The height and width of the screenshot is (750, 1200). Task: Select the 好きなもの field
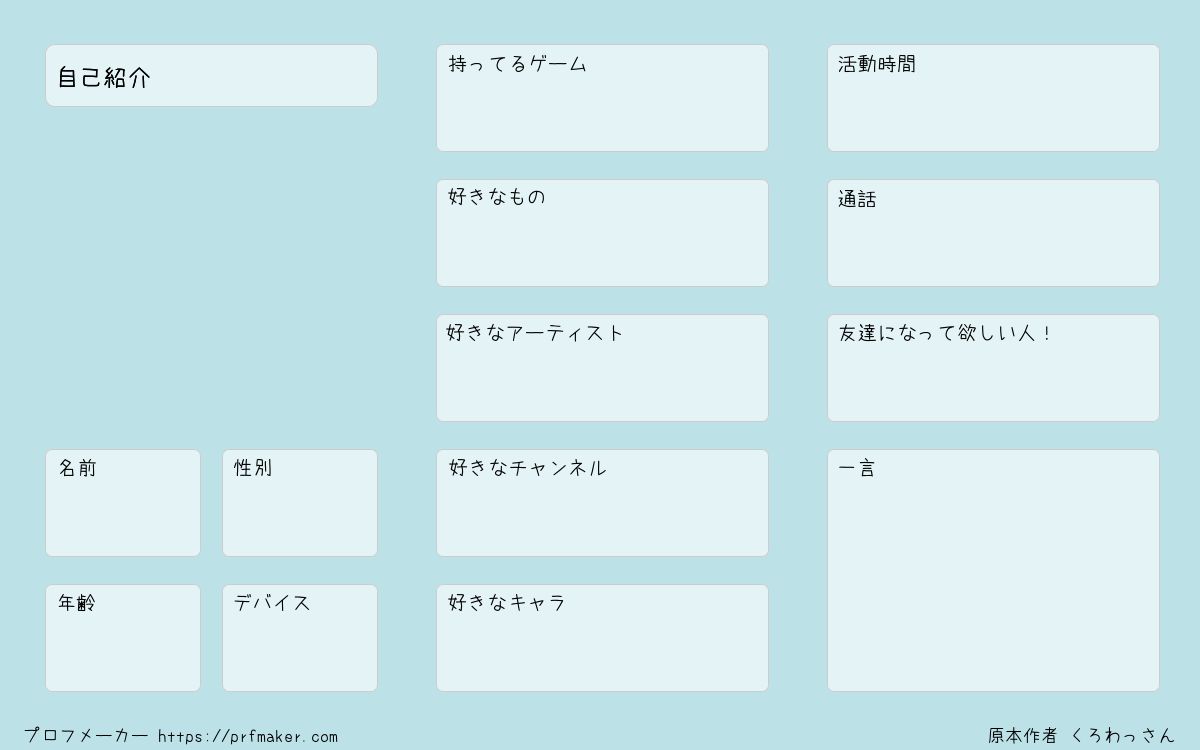602,233
